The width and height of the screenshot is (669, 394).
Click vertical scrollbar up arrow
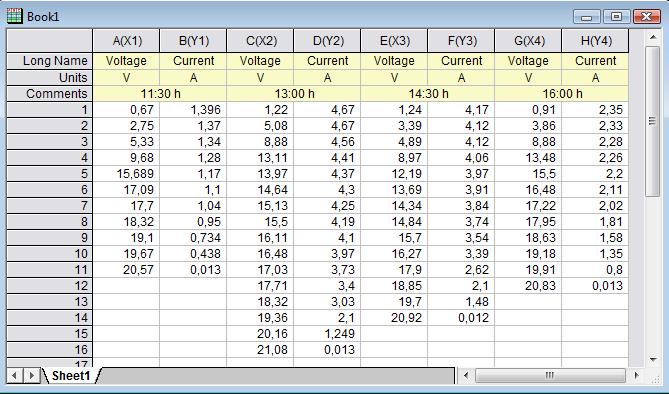pos(653,37)
